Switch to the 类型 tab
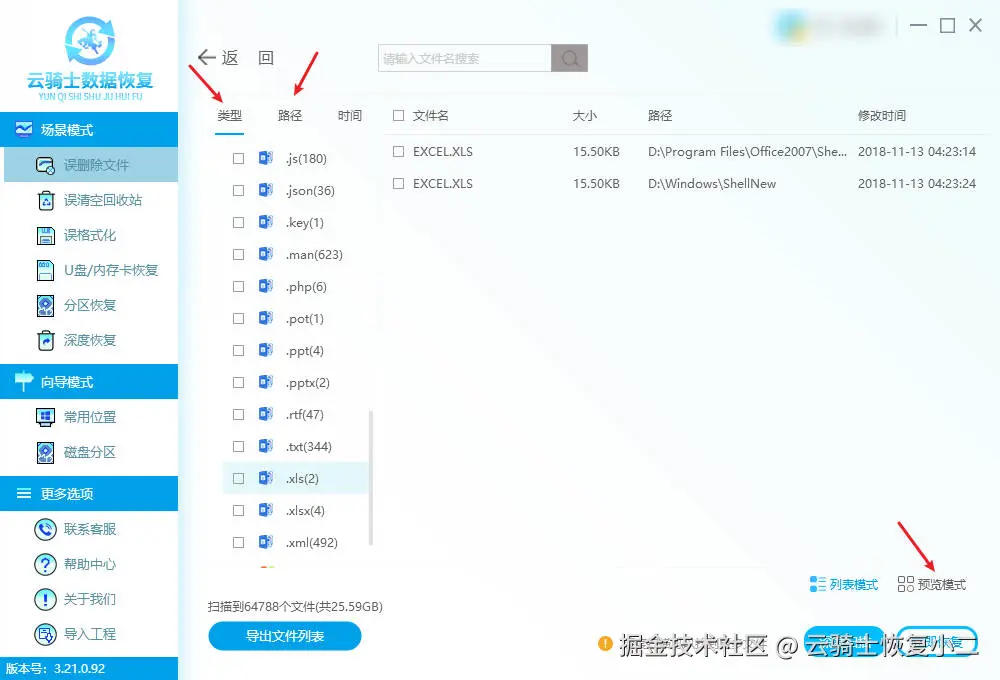Viewport: 1000px width, 680px height. [x=230, y=115]
